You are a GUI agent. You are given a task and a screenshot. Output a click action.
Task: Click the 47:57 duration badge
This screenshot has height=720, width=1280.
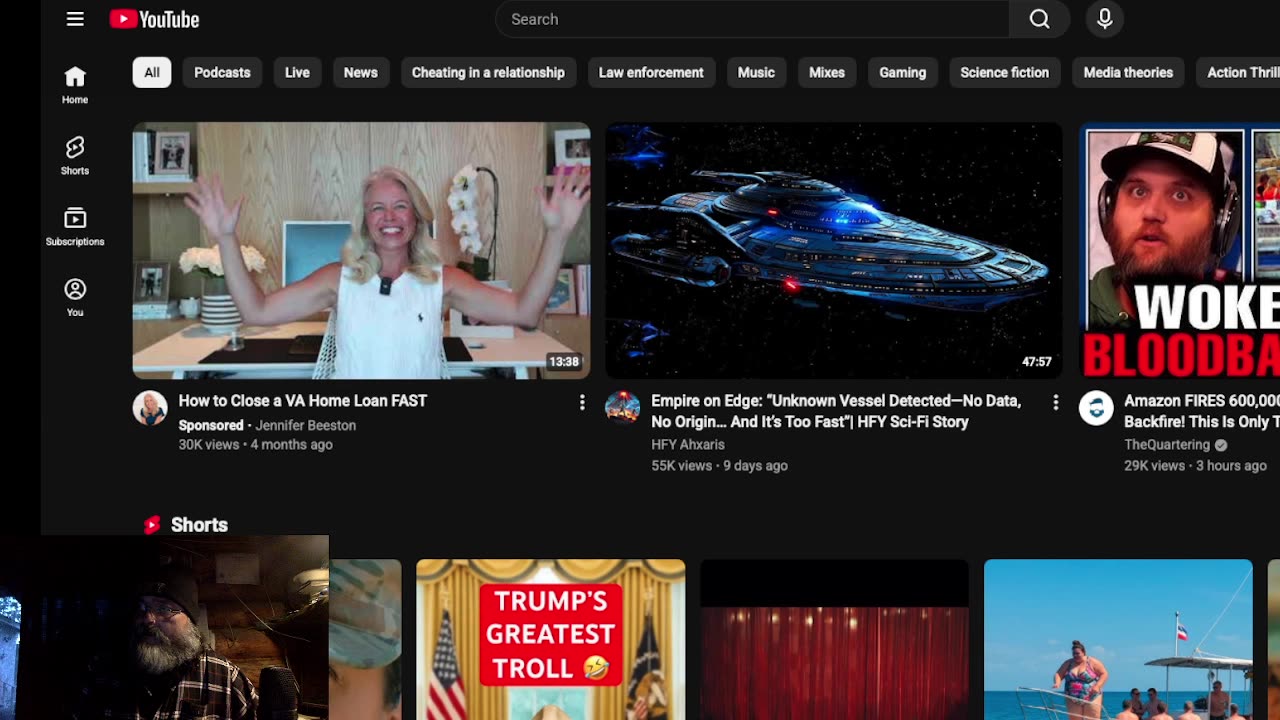[1037, 362]
